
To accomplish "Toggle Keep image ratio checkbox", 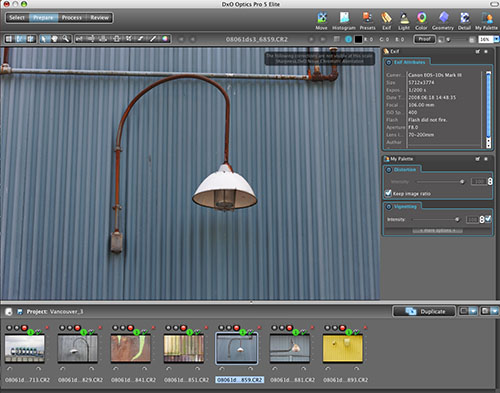I will (x=388, y=193).
